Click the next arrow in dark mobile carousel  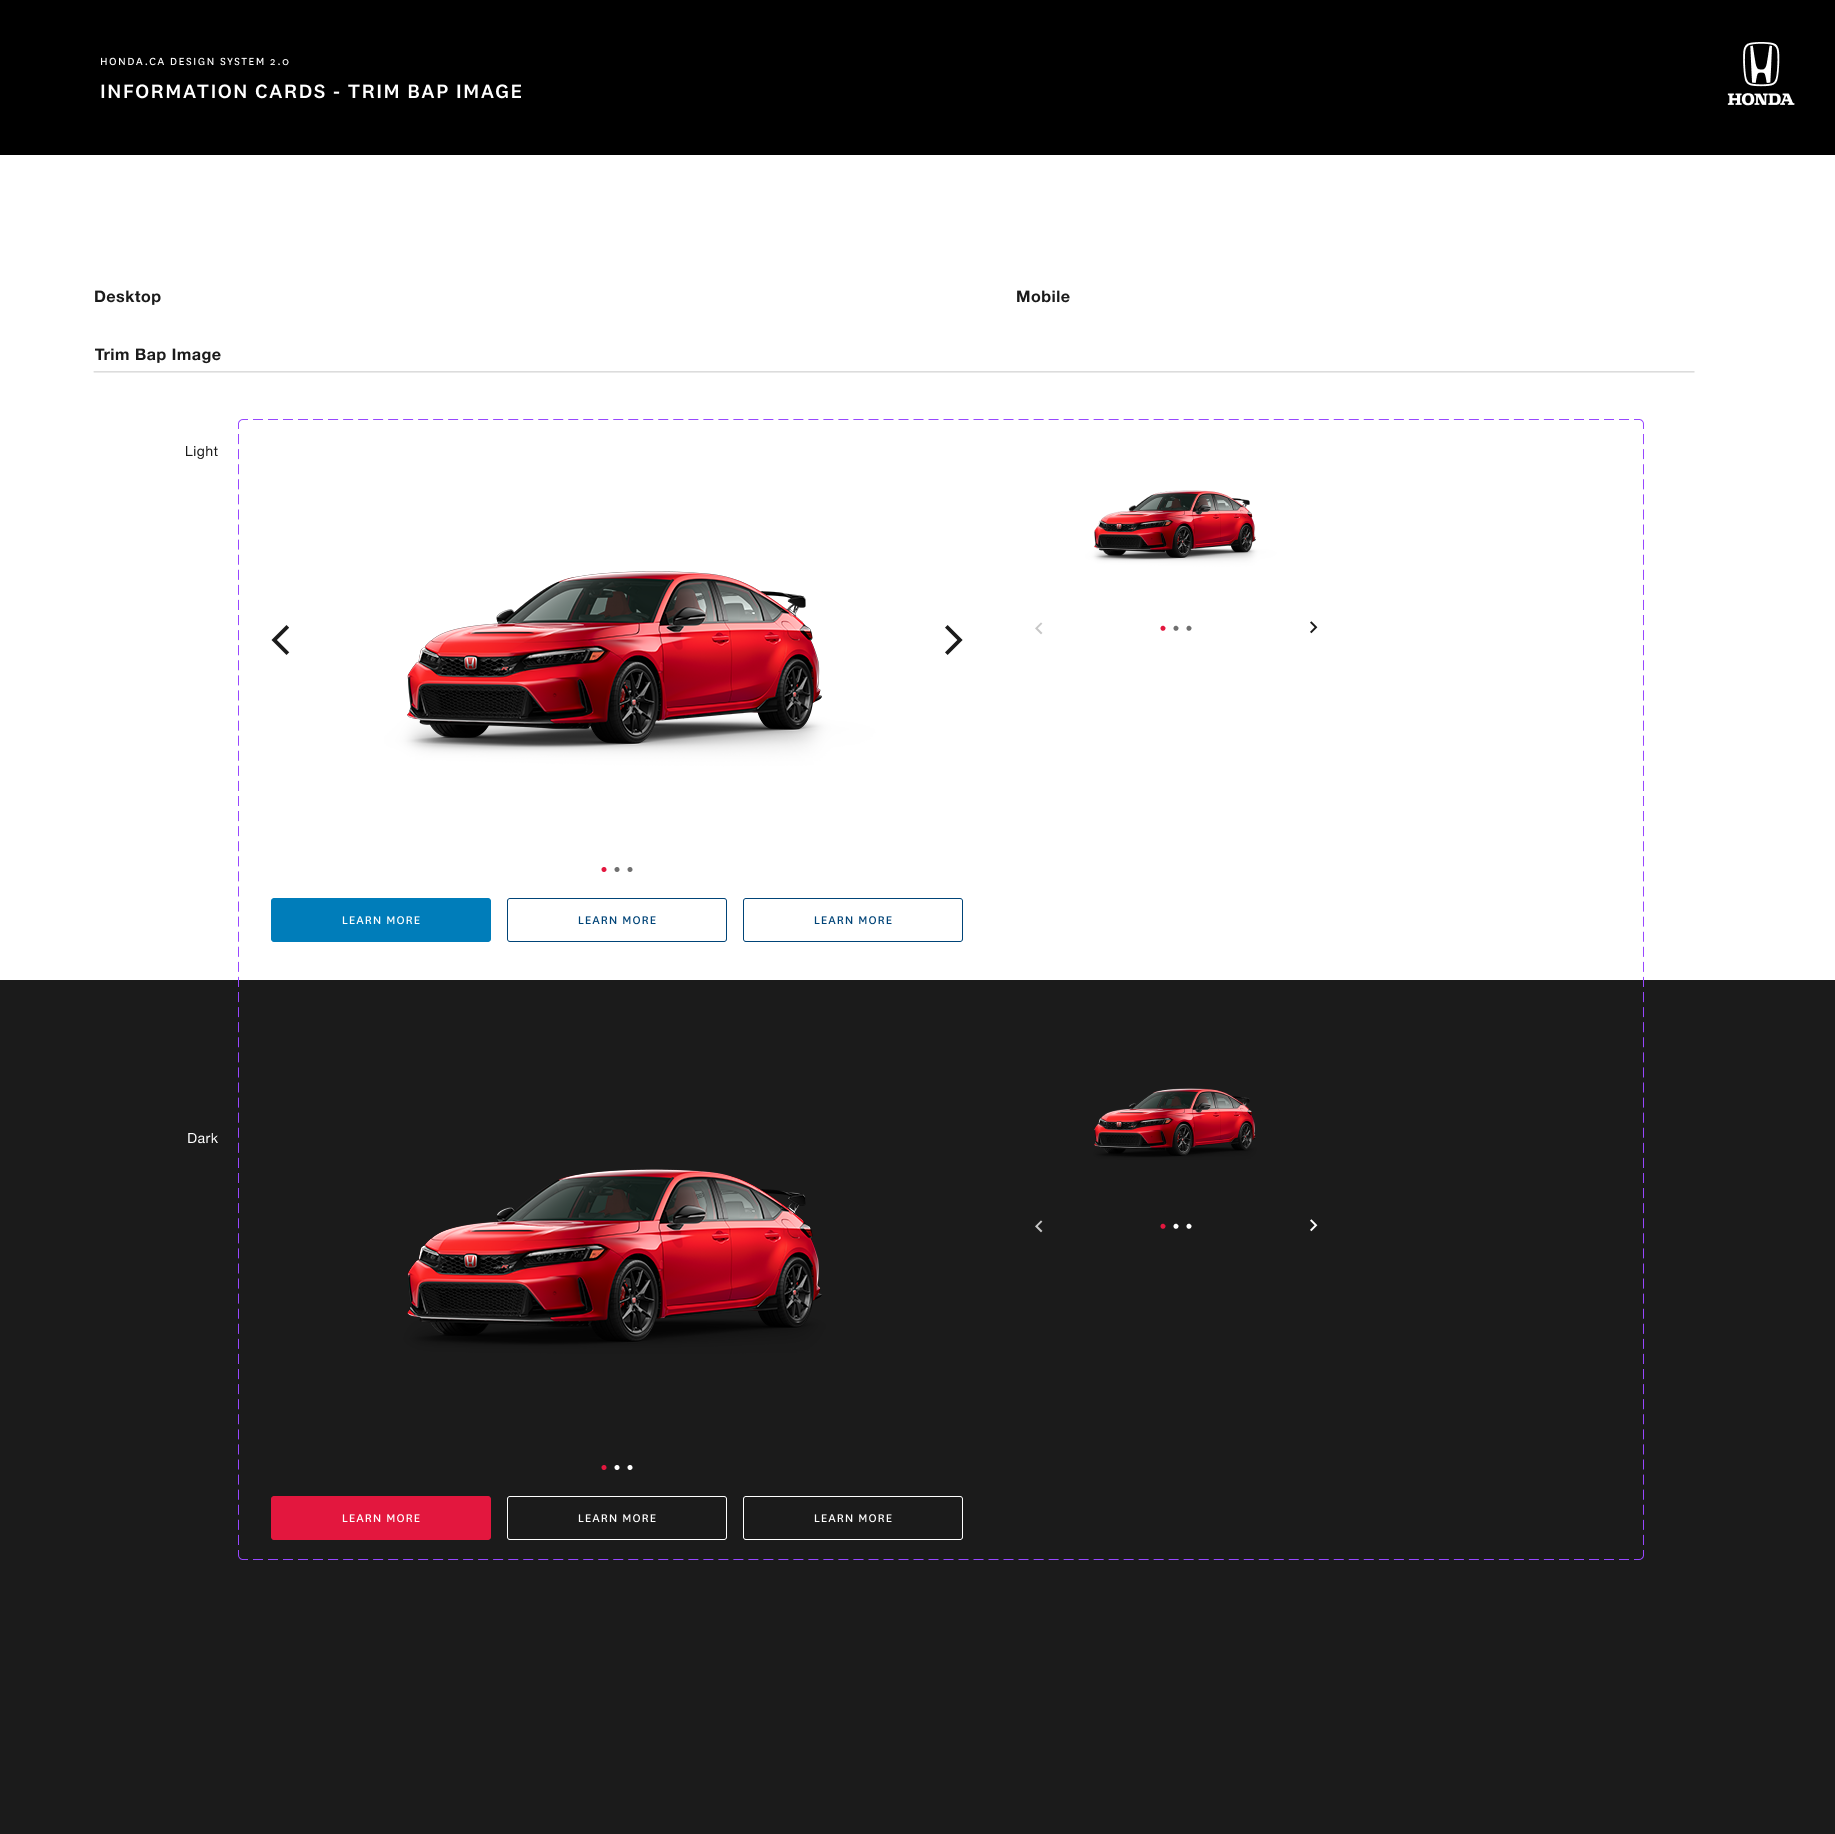pyautogui.click(x=1313, y=1225)
